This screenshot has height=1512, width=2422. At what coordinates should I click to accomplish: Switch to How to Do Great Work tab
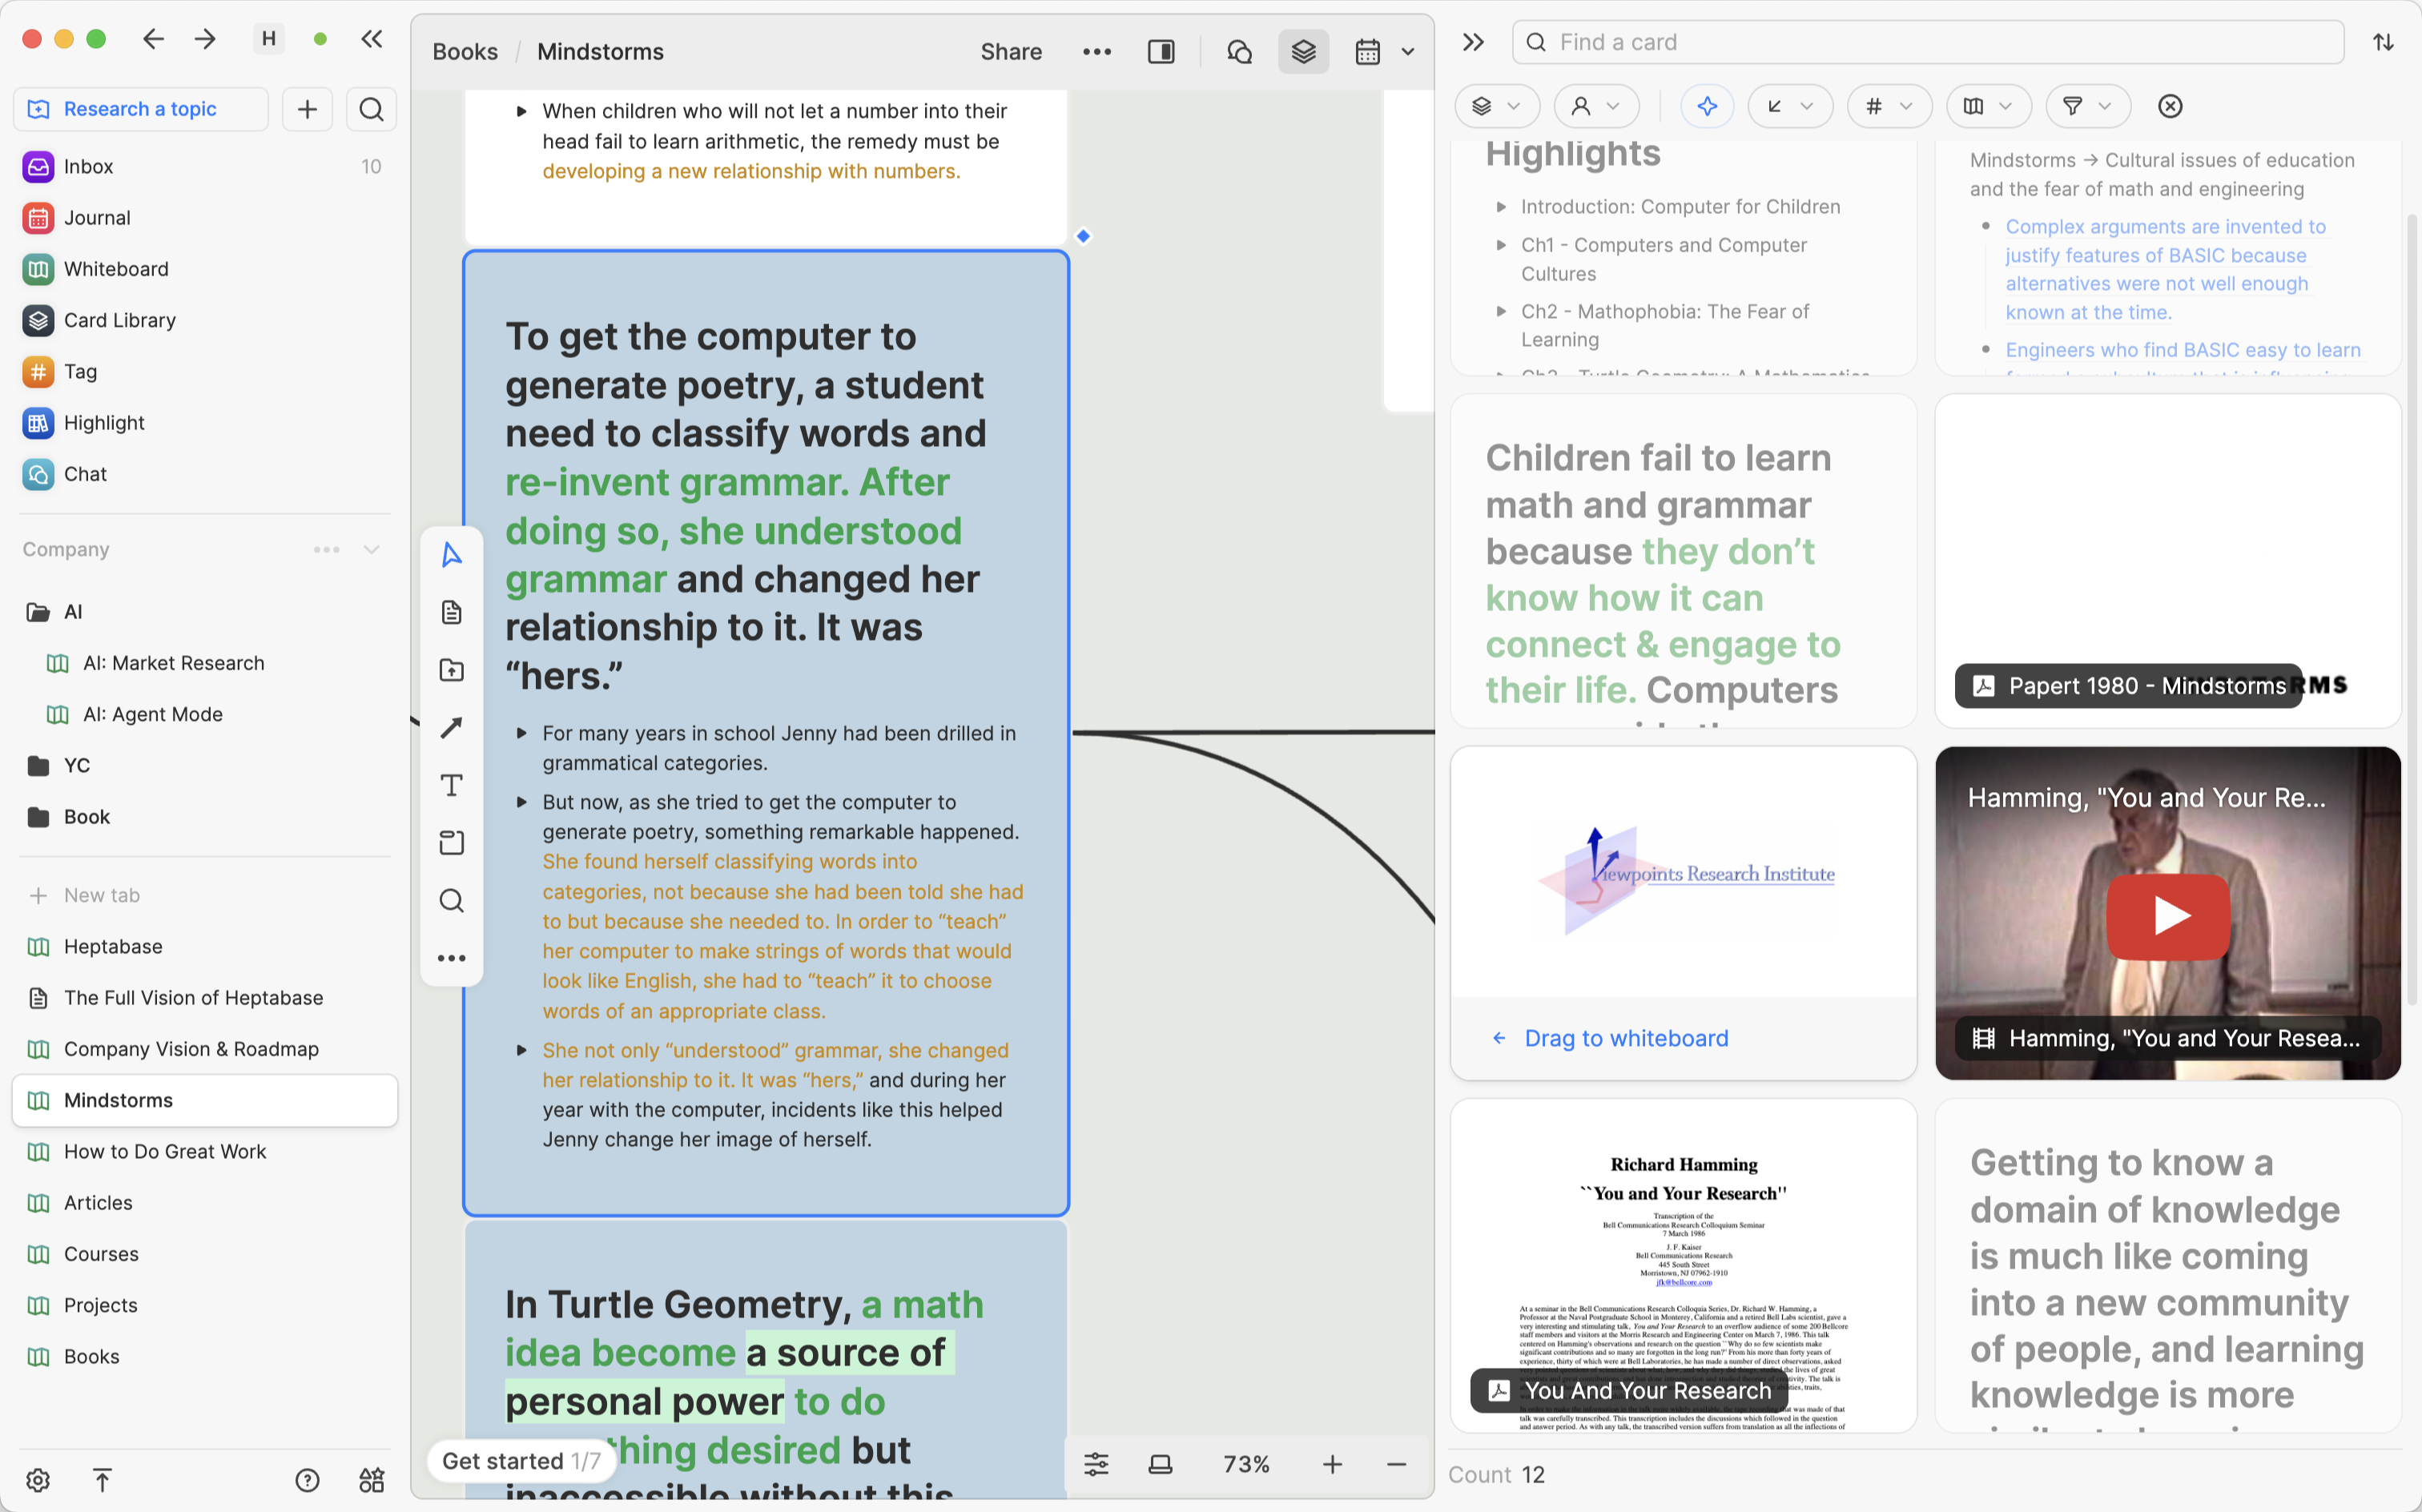tap(165, 1151)
